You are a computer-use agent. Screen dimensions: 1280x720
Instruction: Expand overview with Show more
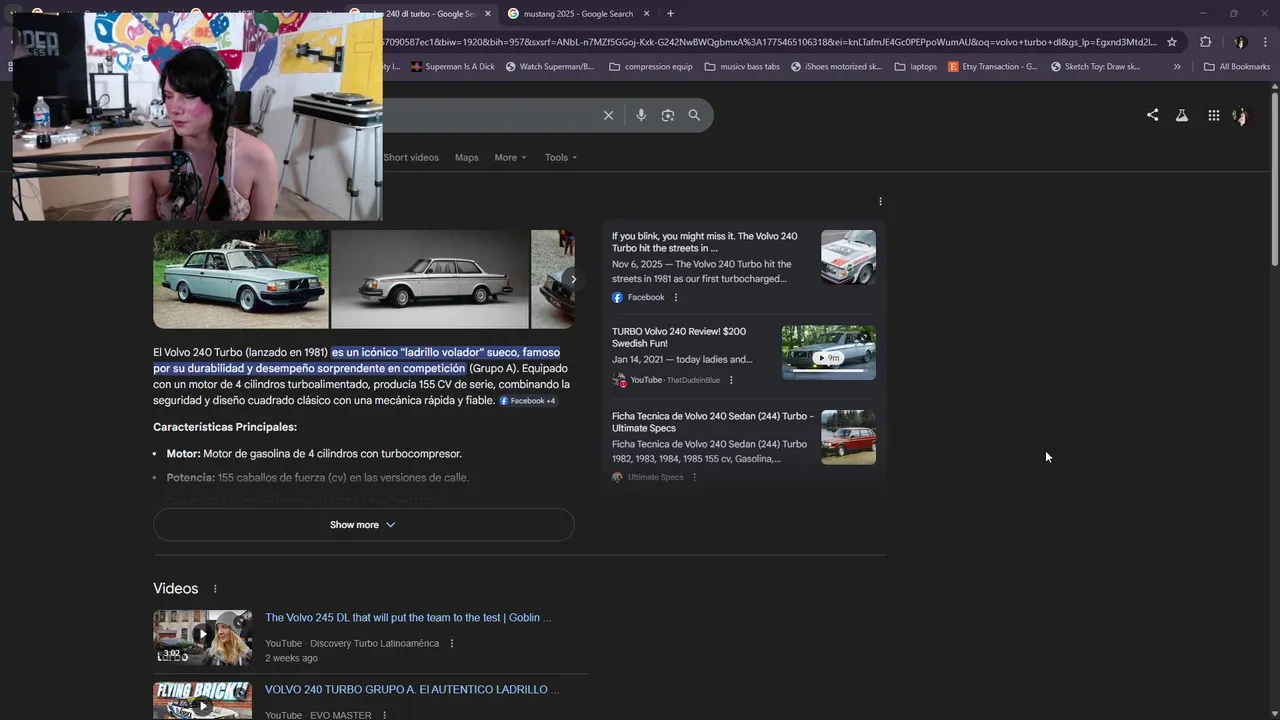pos(363,525)
